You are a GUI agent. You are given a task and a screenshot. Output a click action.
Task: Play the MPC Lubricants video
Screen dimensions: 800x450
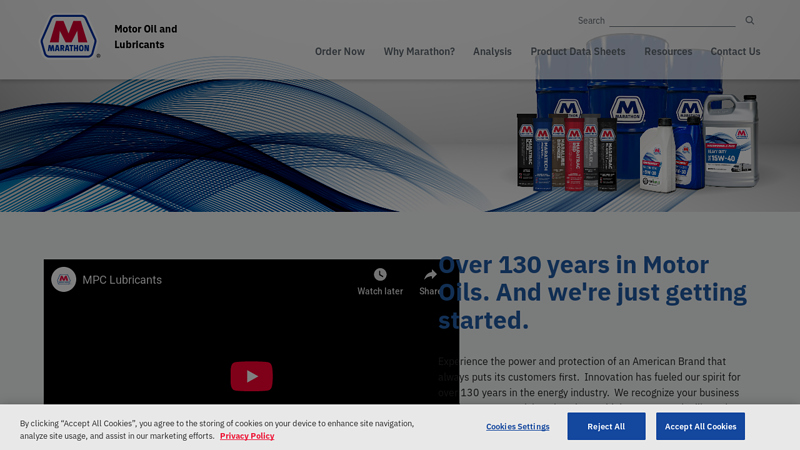pos(251,376)
